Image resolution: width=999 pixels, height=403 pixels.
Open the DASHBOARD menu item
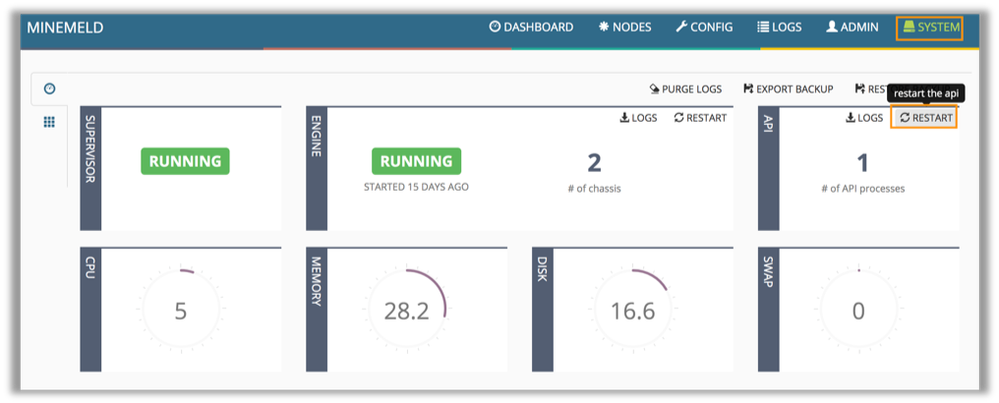531,27
